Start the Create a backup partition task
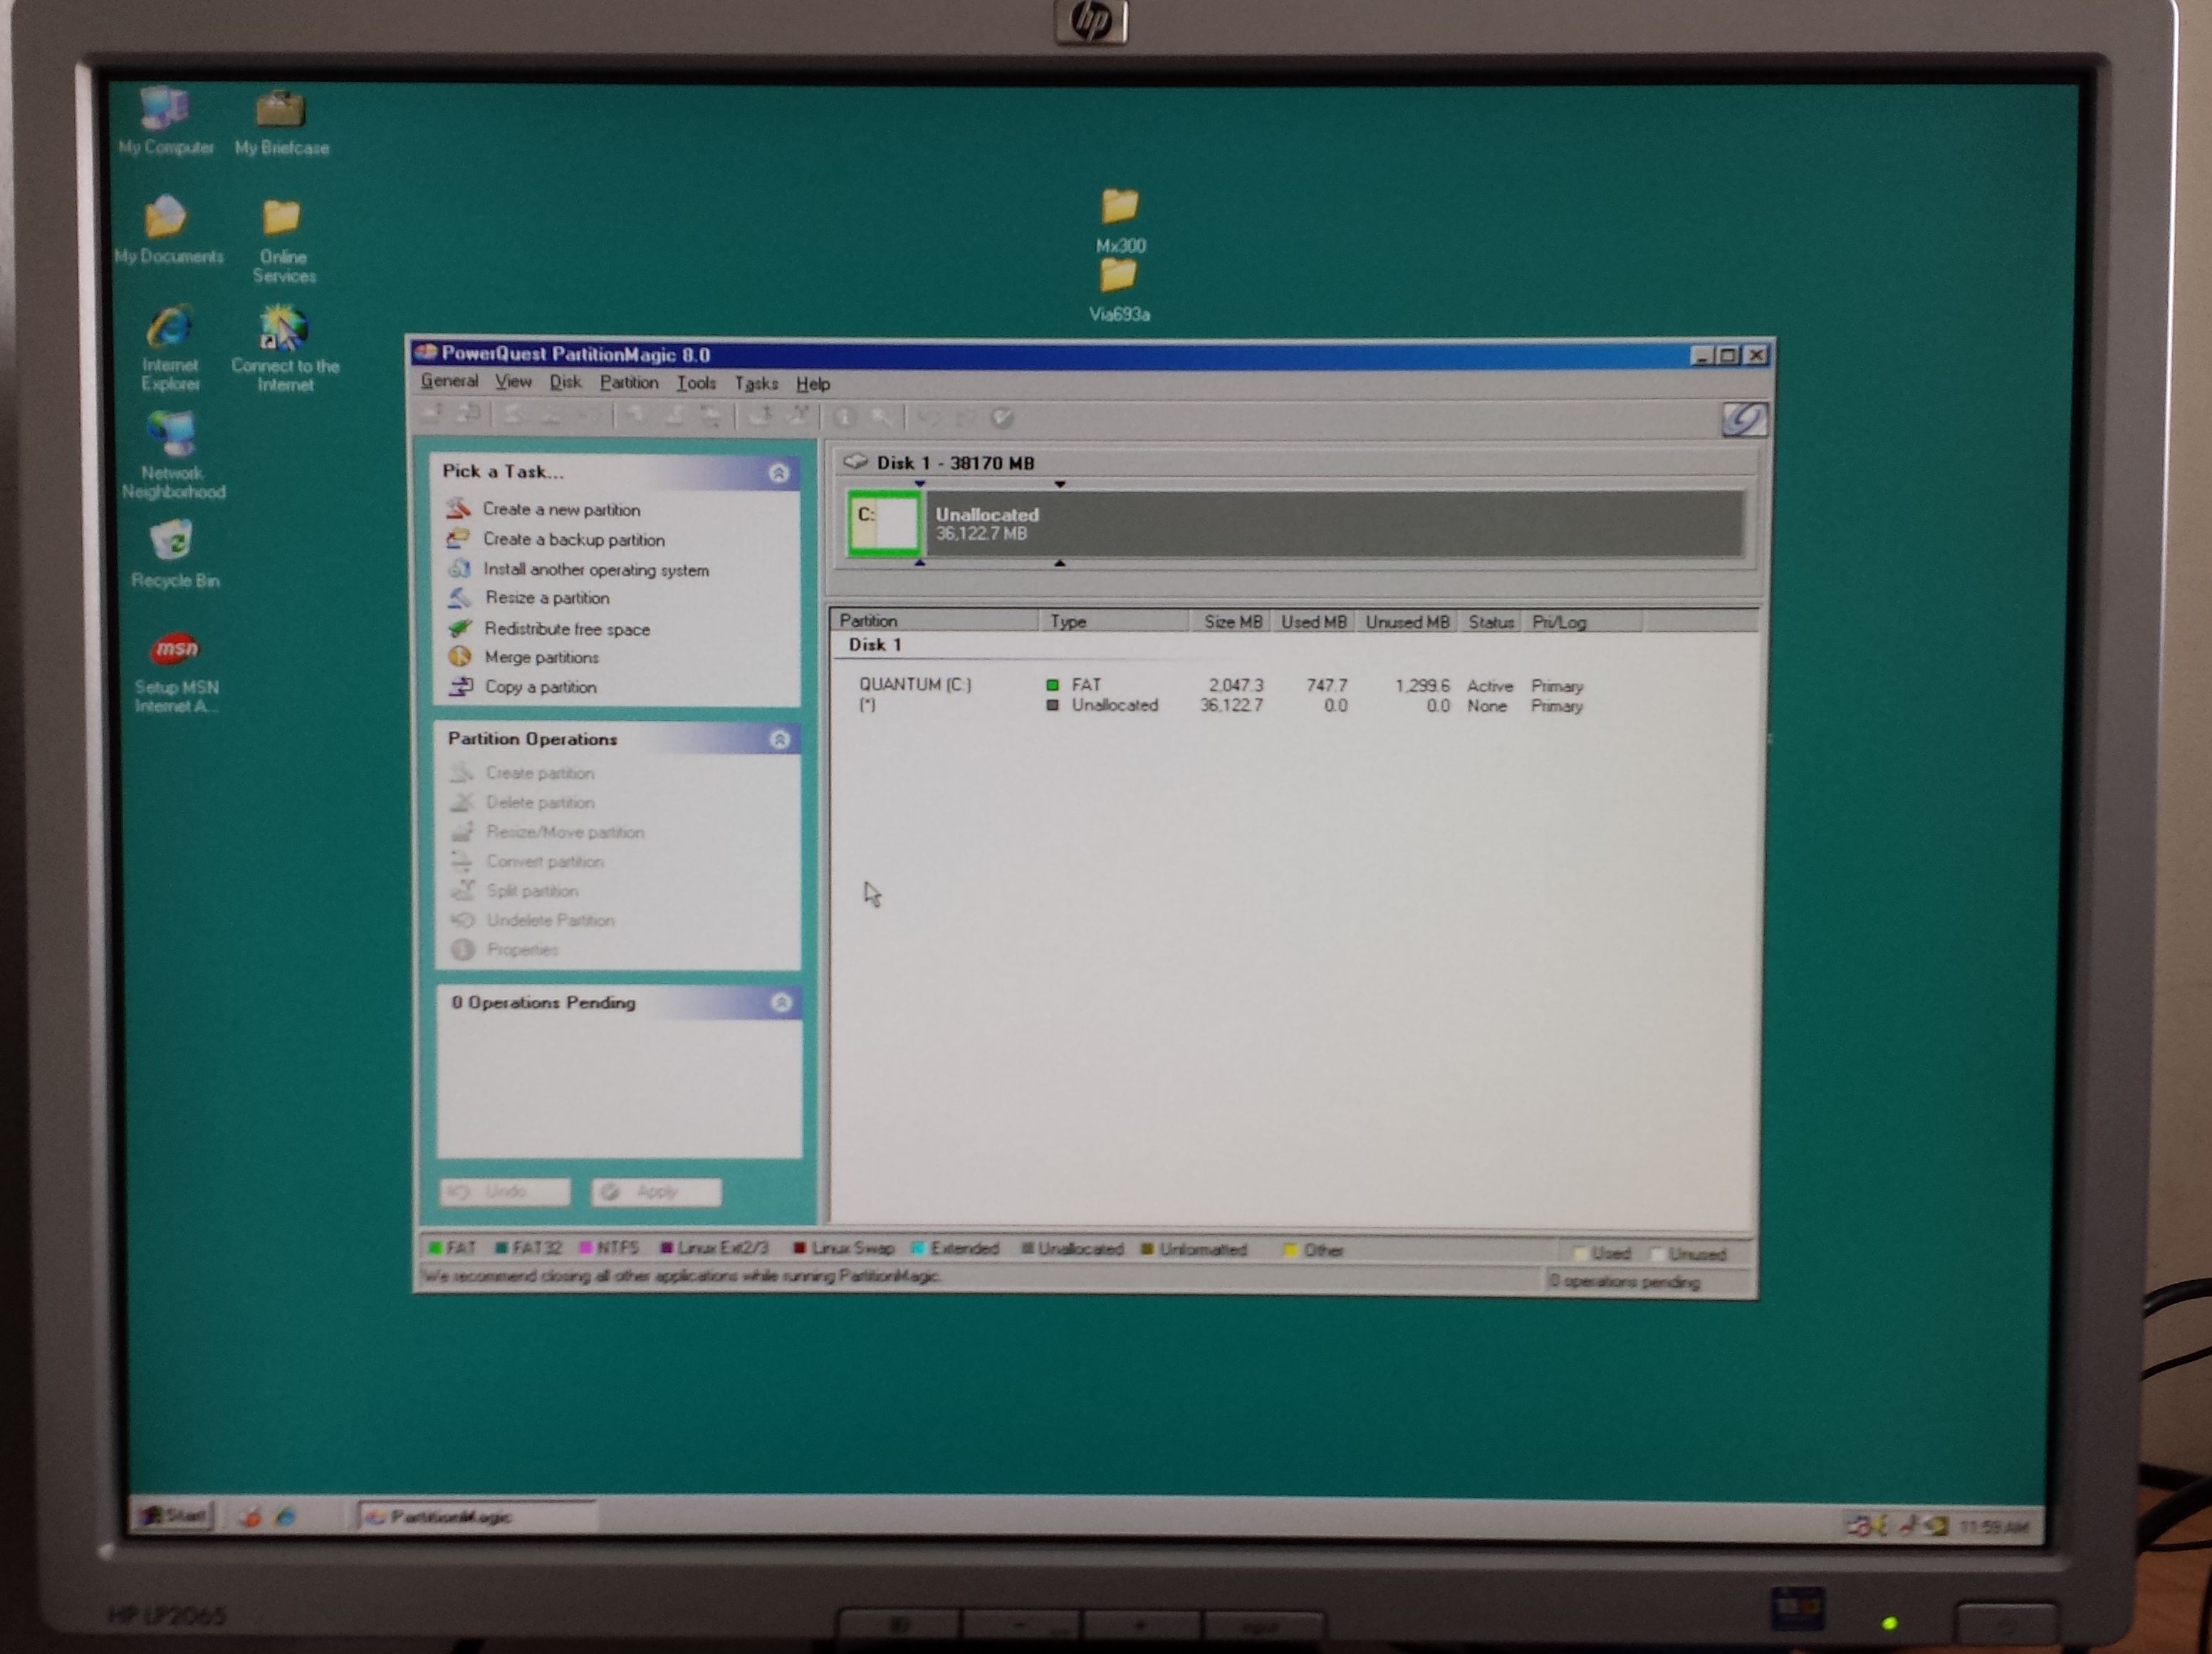 556,539
